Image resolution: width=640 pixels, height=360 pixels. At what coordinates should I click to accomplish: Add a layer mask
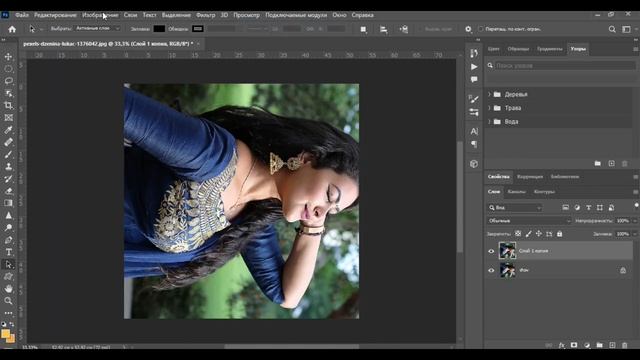tap(574, 345)
